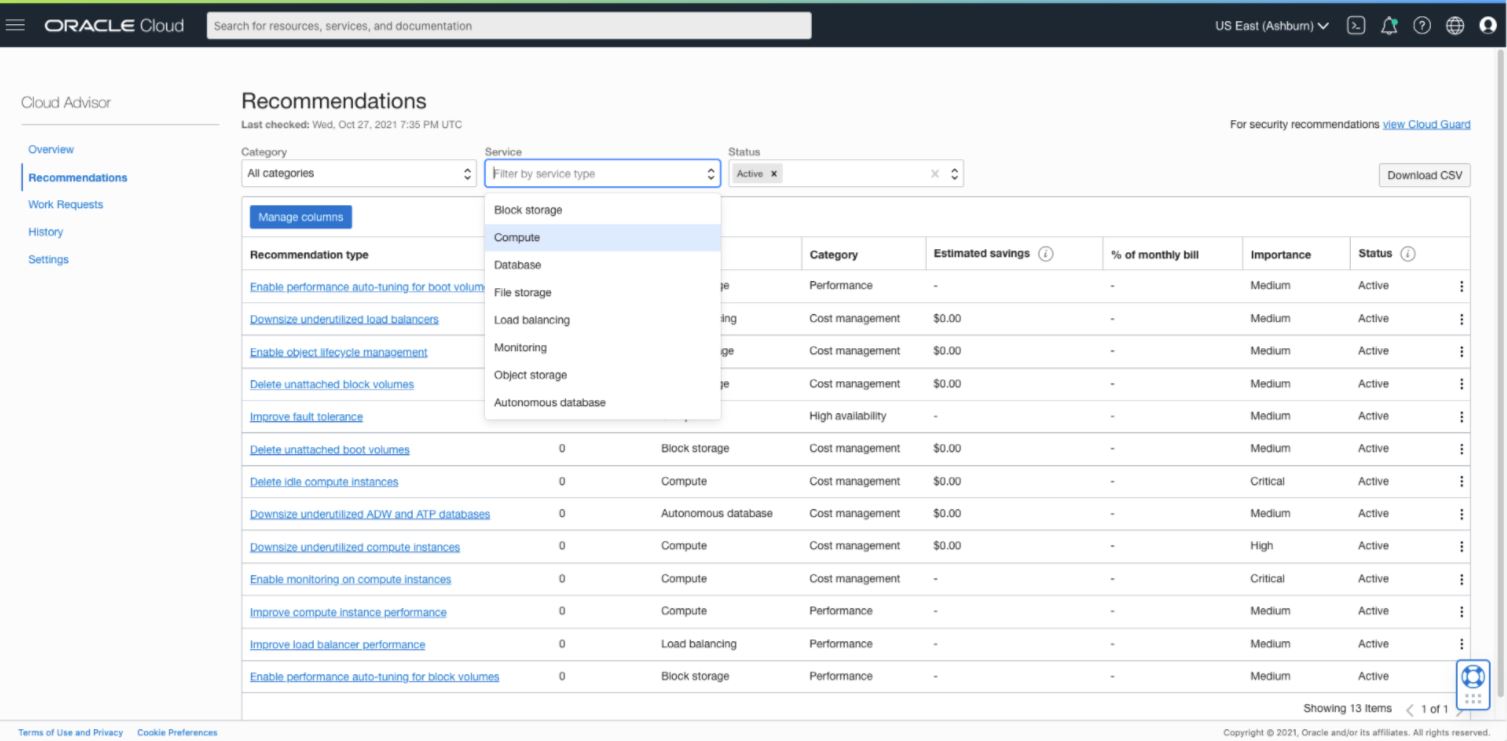Open the Cloud Shell console icon
The width and height of the screenshot is (1507, 741).
pyautogui.click(x=1356, y=25)
